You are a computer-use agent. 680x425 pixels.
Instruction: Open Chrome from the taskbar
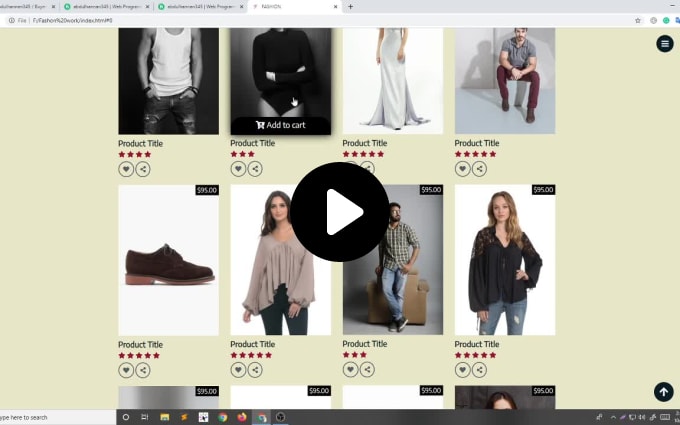222,417
